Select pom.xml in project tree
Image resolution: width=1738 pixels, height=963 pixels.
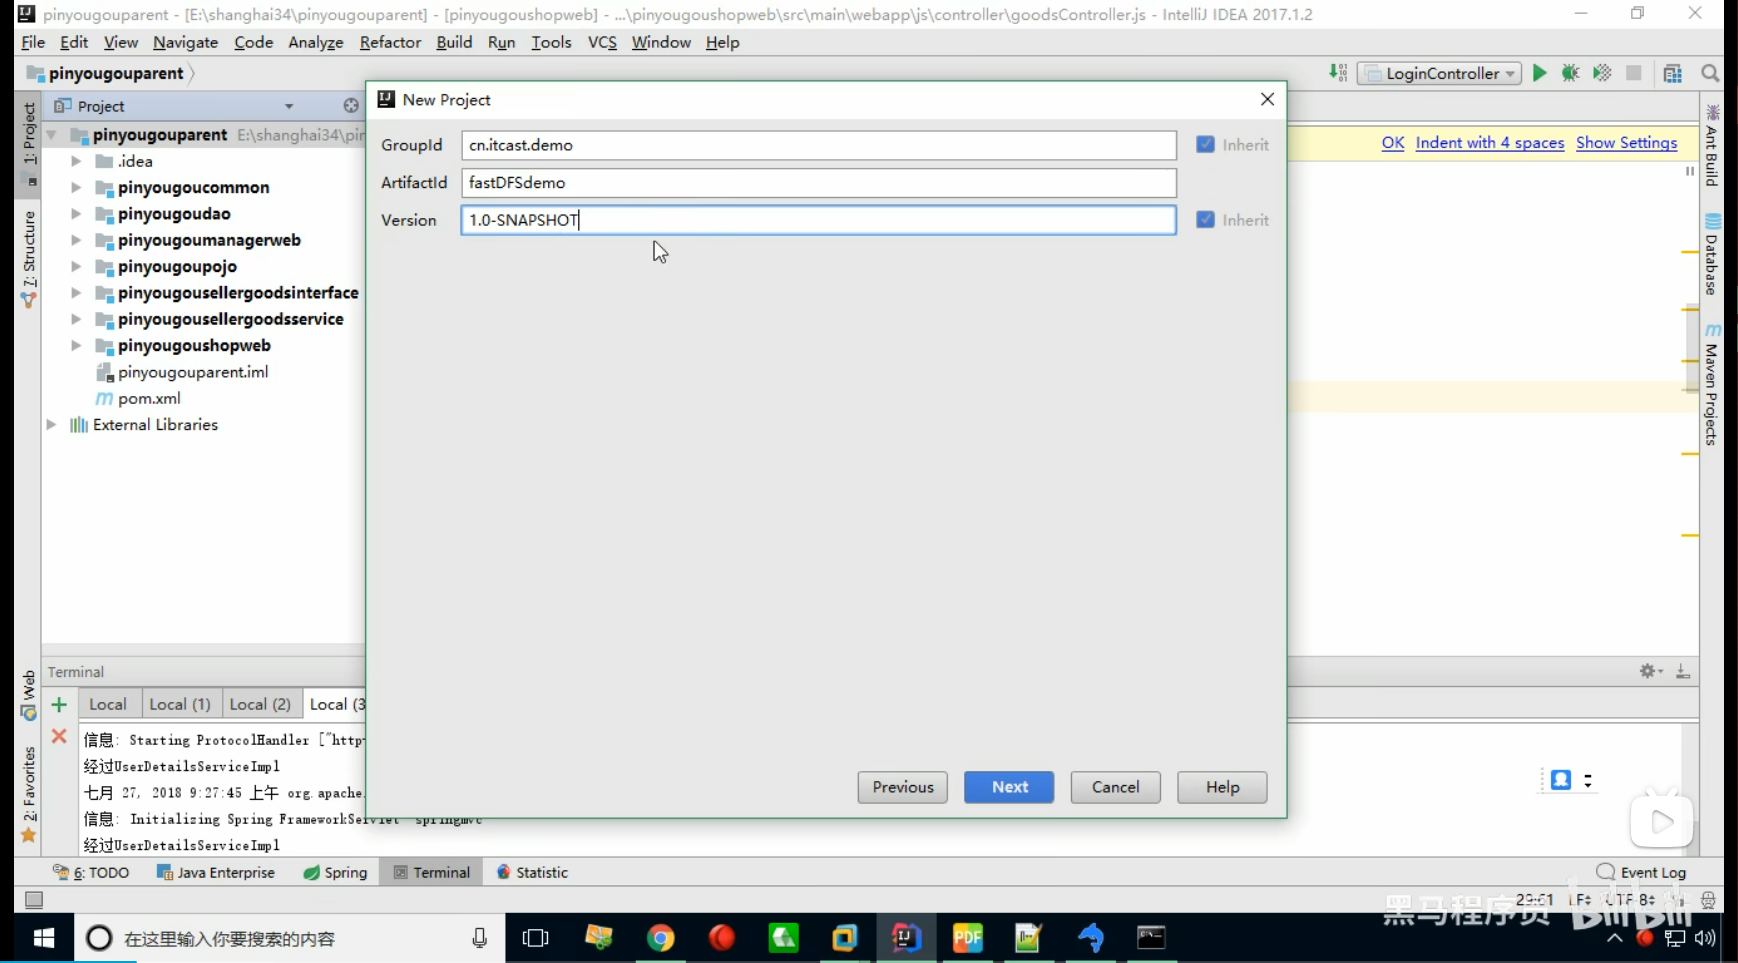pyautogui.click(x=149, y=398)
